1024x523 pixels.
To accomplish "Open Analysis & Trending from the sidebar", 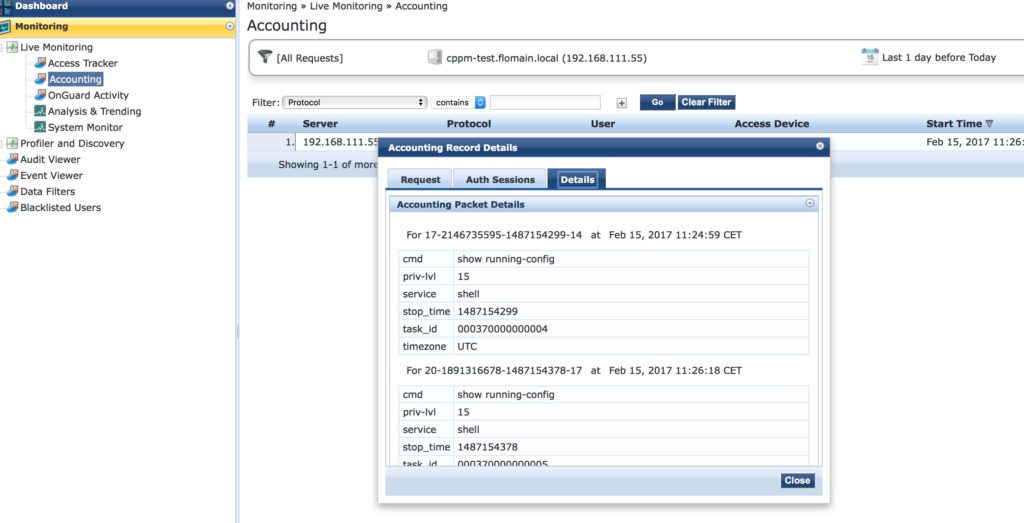I will tap(94, 111).
